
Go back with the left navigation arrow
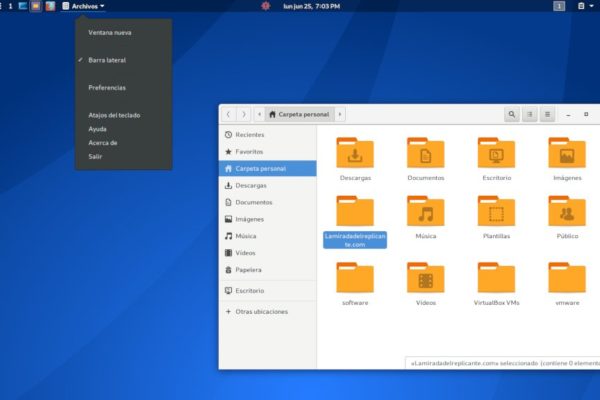[229, 114]
